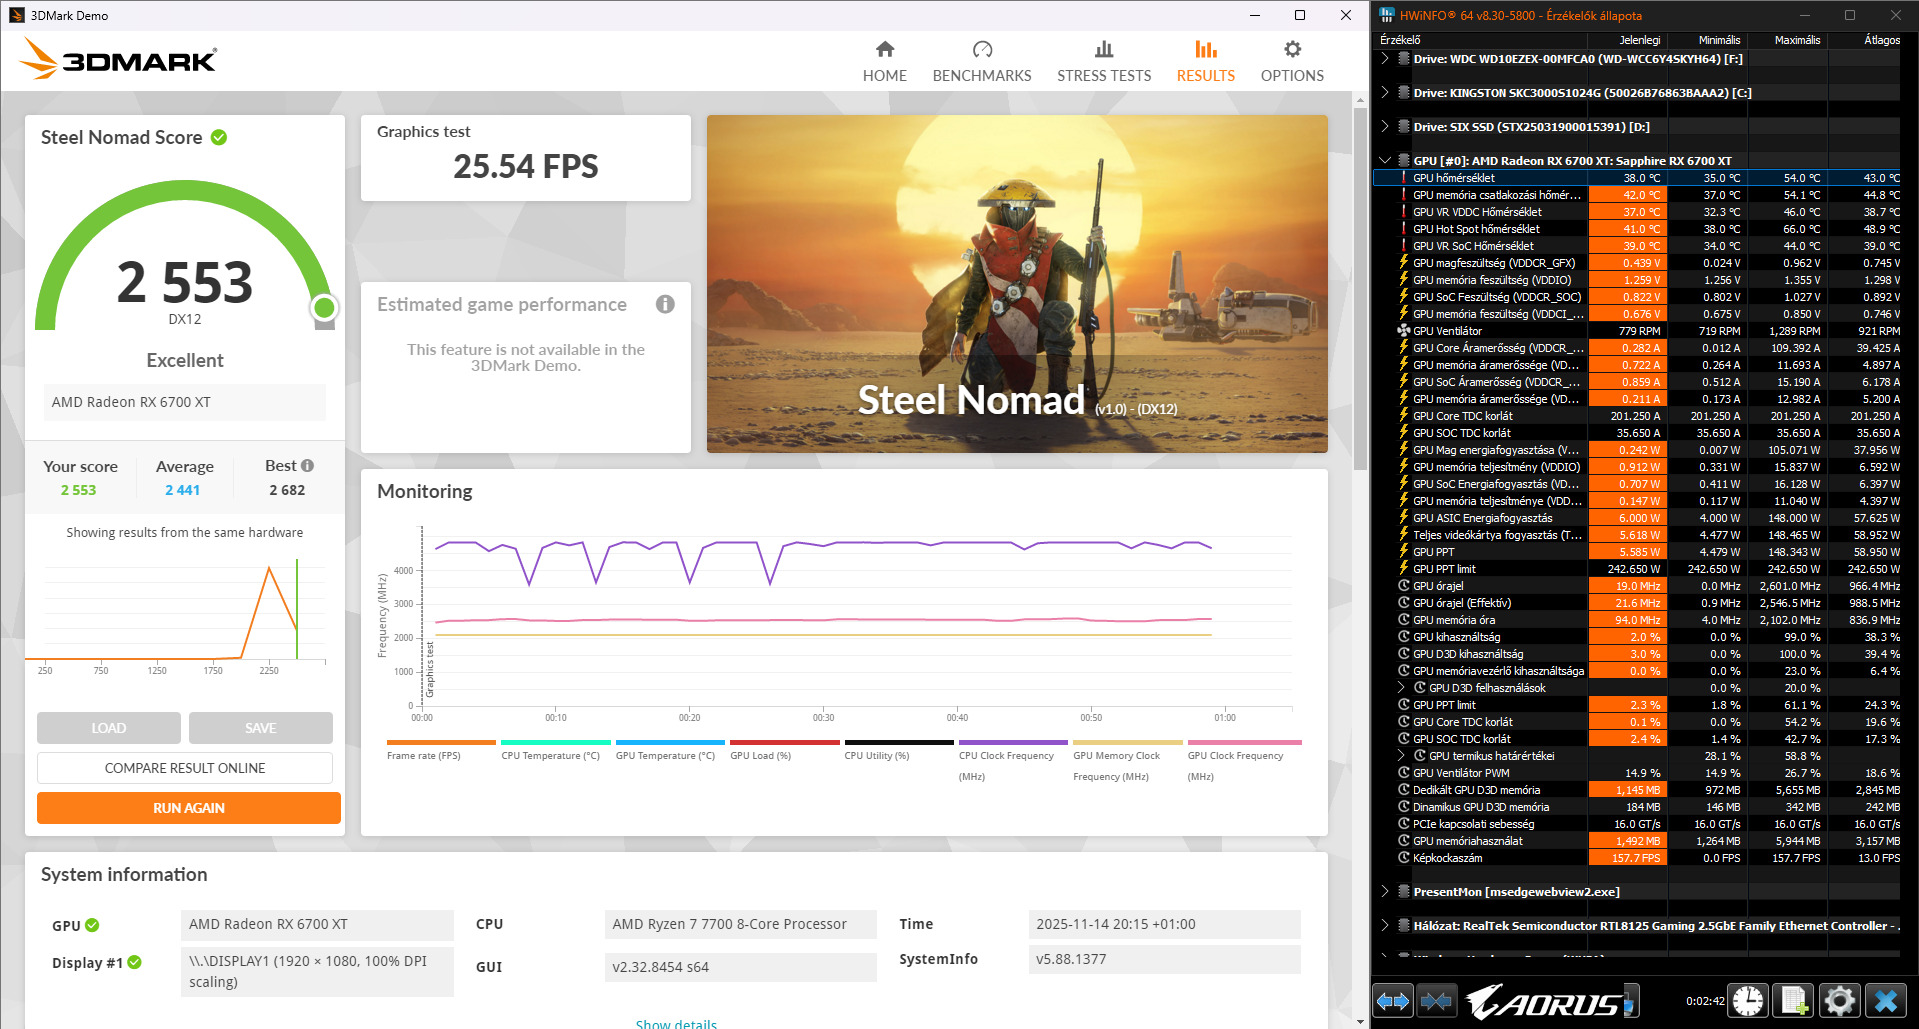
Task: Expand the GPU D3D felhasználások subgroup
Action: click(1401, 688)
